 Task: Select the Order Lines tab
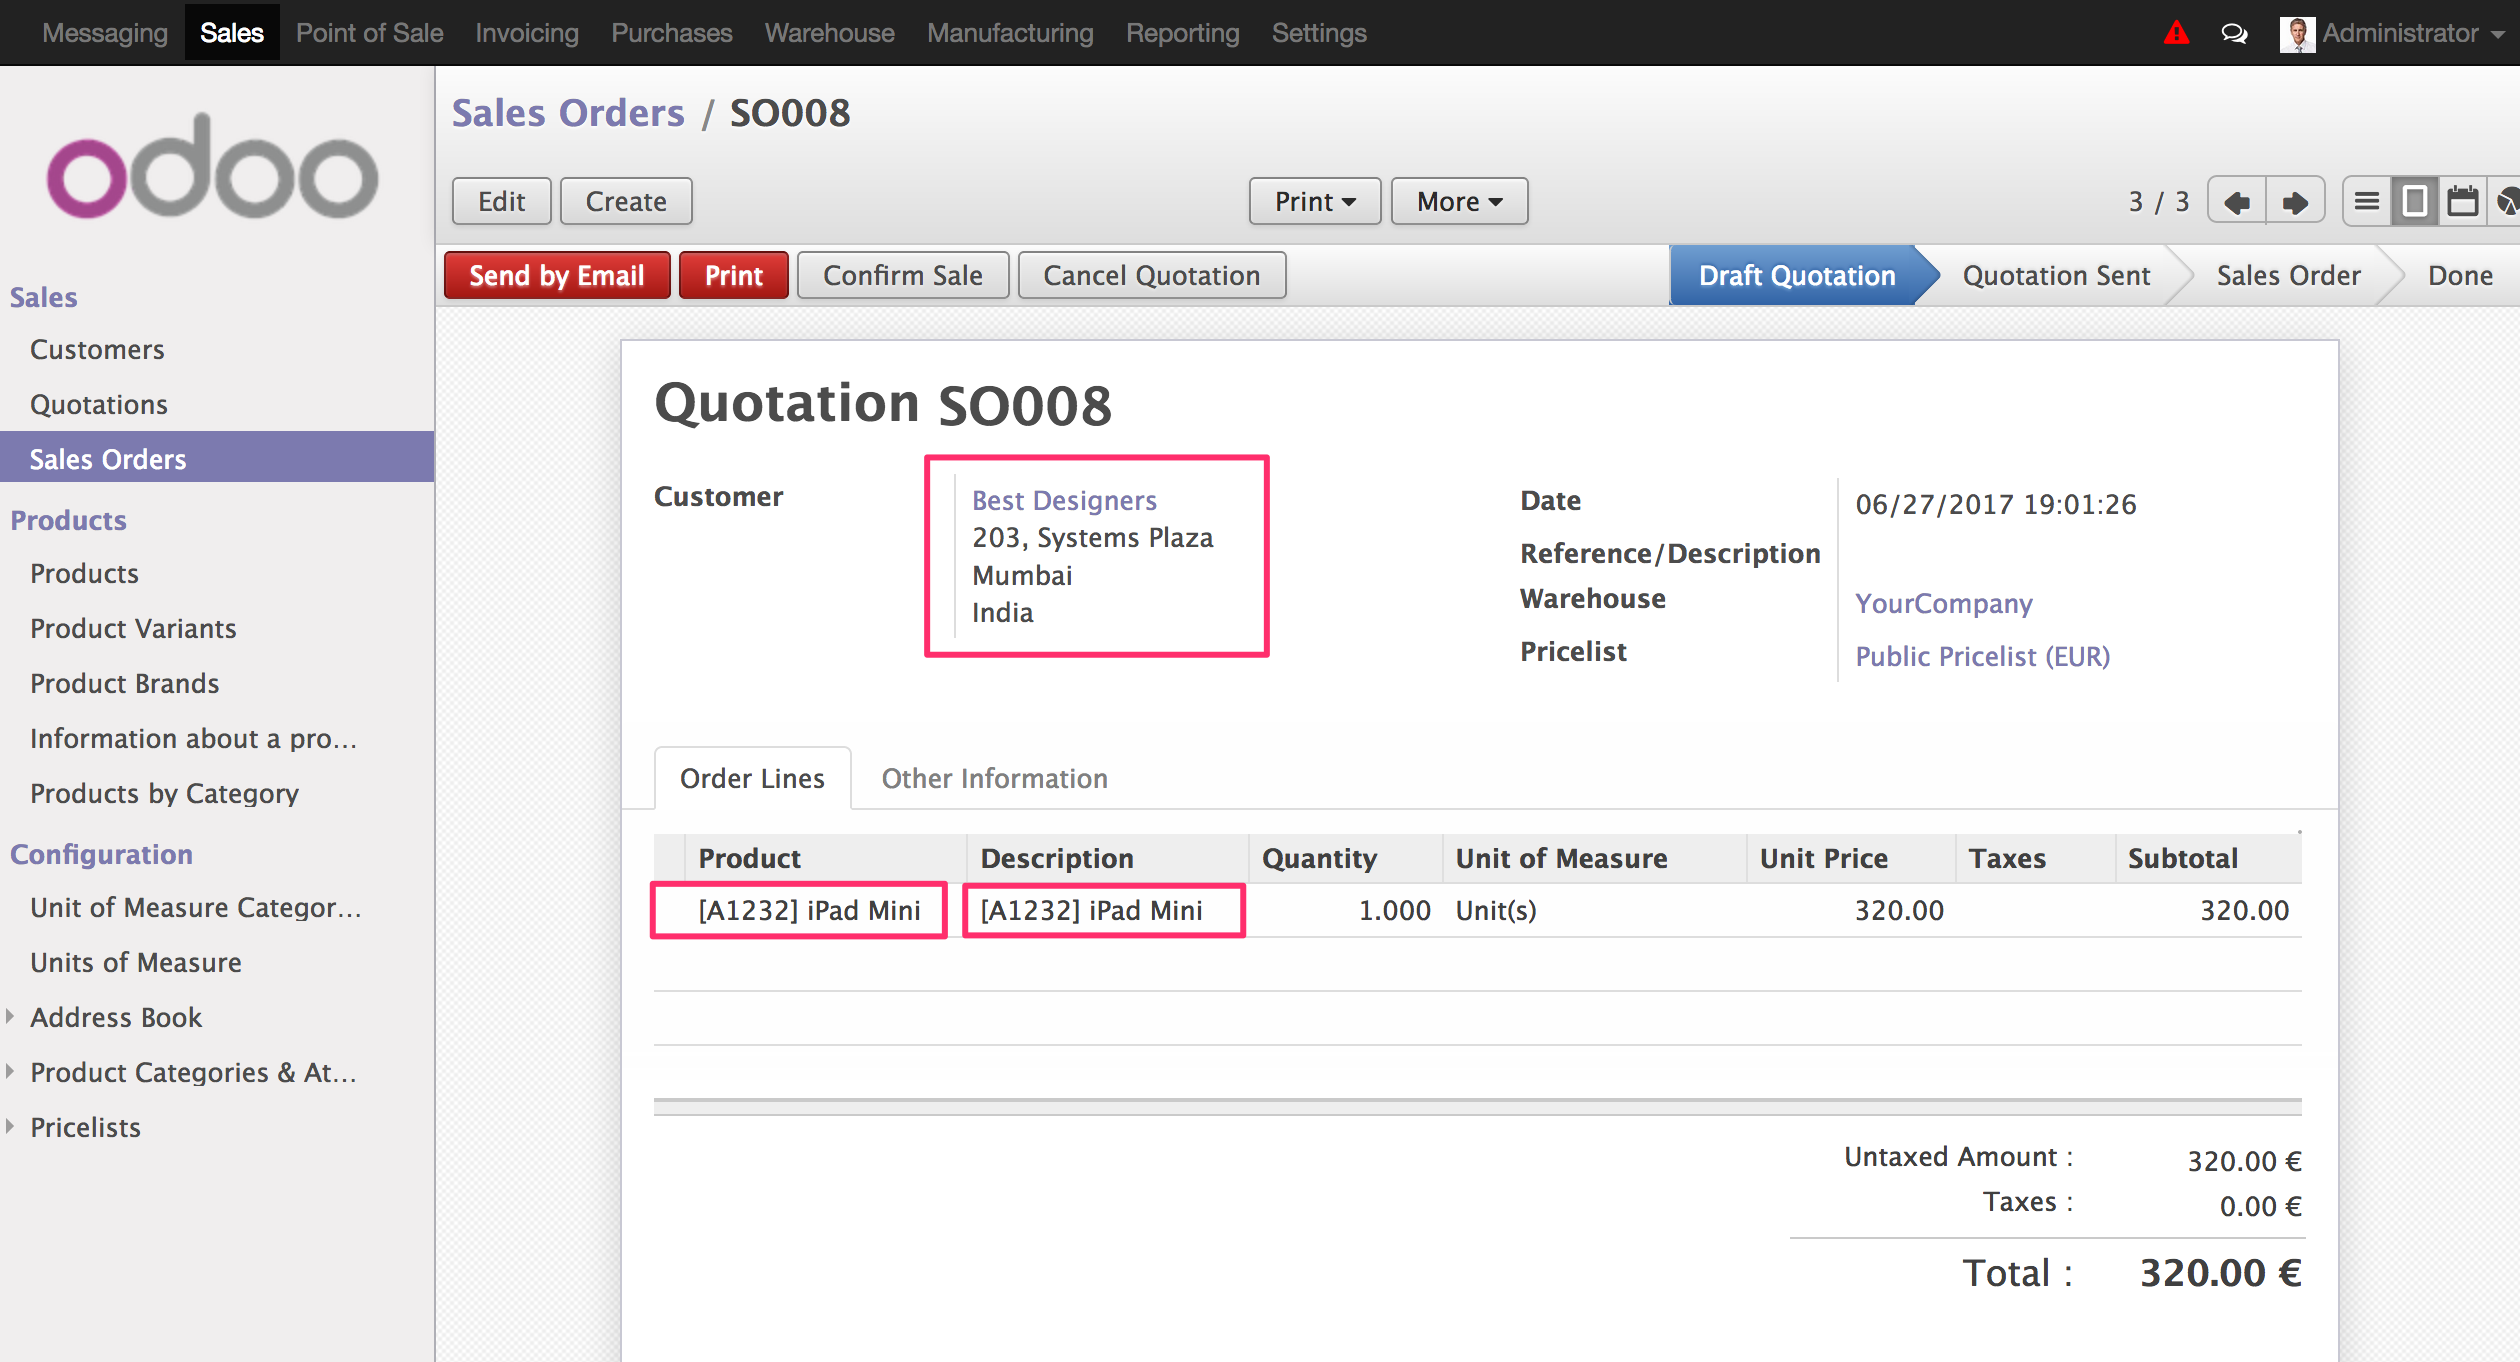tap(751, 777)
